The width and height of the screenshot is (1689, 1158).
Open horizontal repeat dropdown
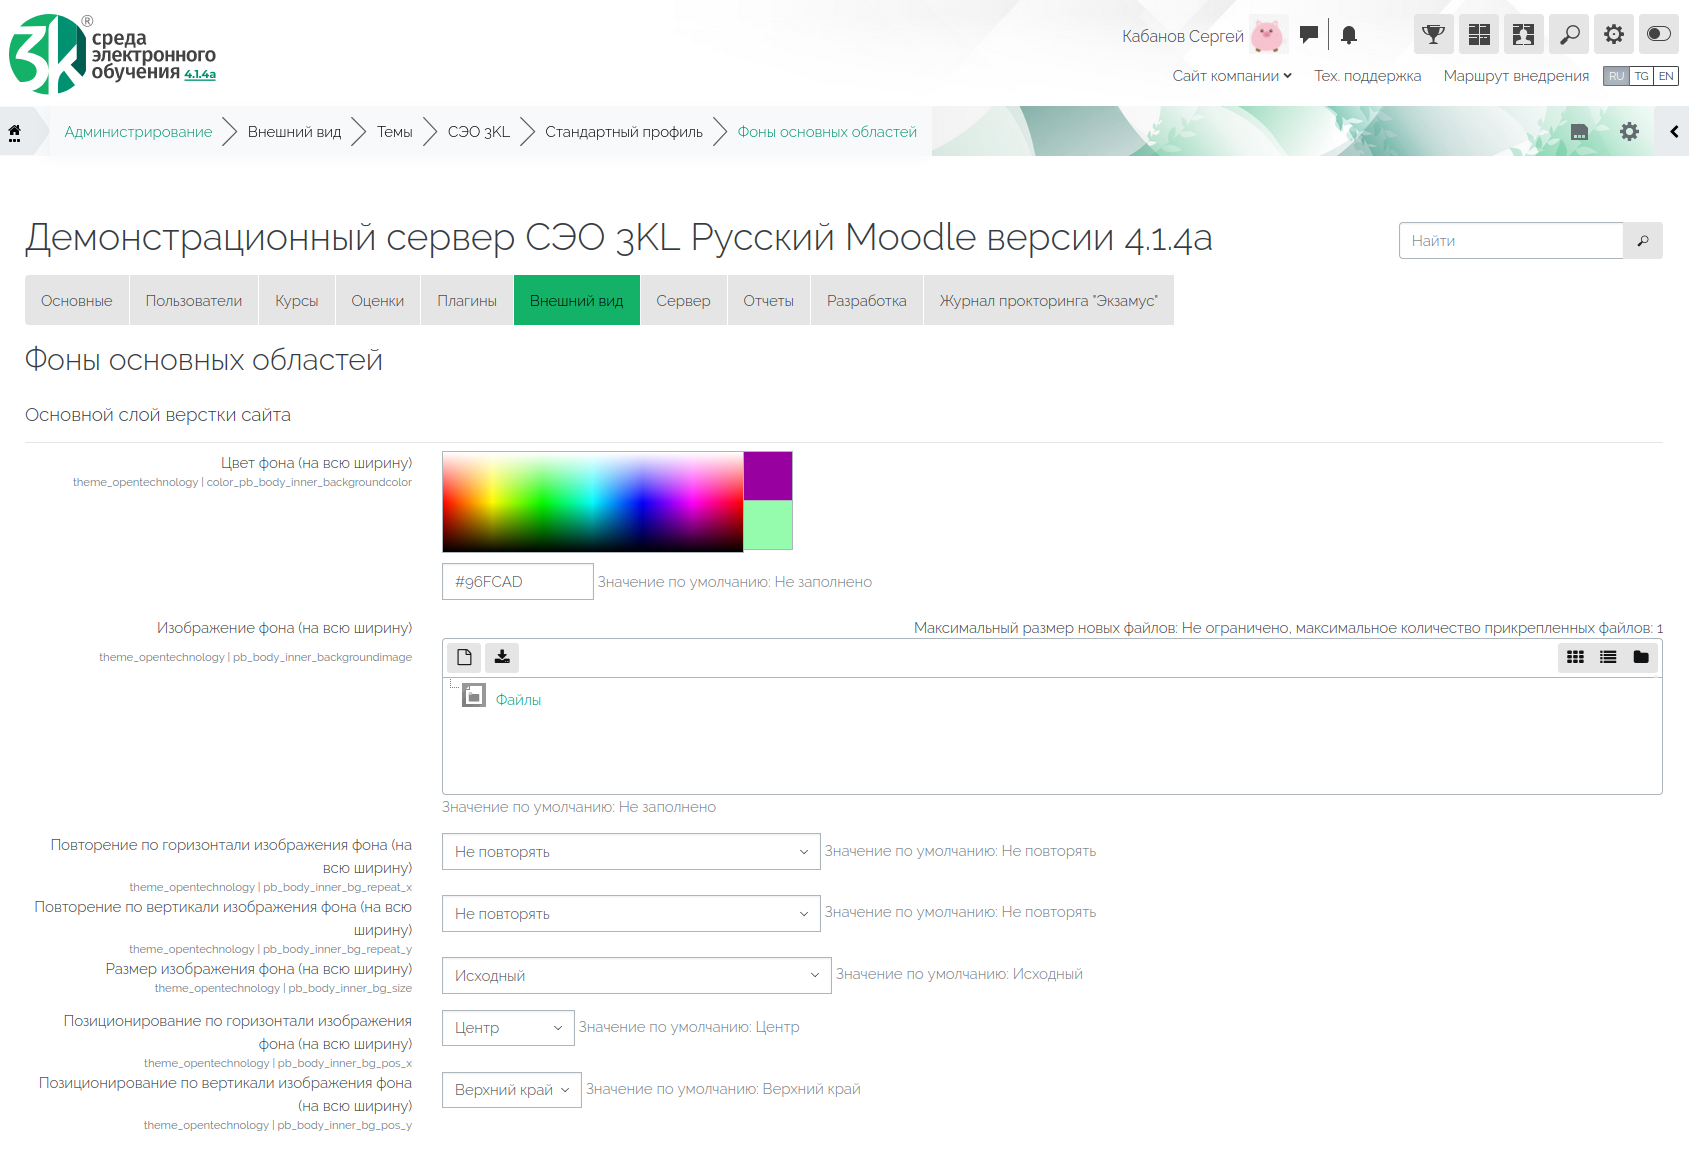[x=631, y=852]
